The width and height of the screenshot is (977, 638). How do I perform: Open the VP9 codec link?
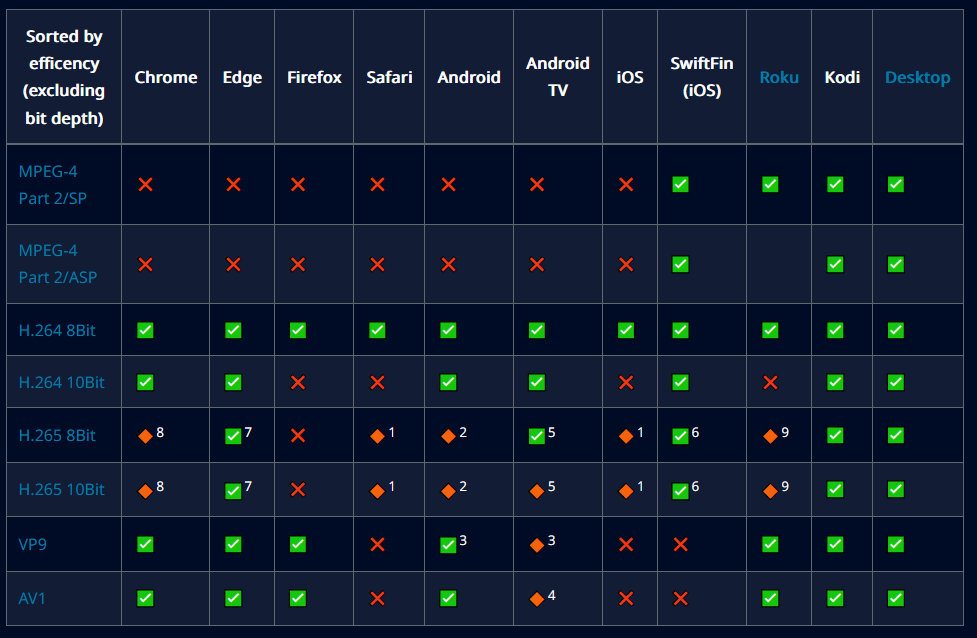click(x=32, y=543)
